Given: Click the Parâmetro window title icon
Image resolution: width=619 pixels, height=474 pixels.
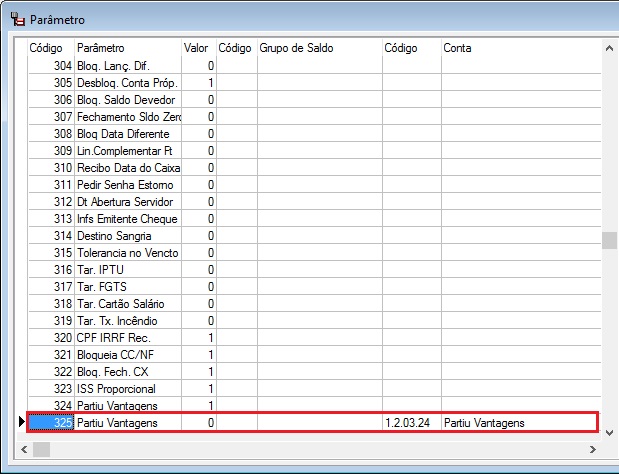Looking at the screenshot, I should pos(17,20).
